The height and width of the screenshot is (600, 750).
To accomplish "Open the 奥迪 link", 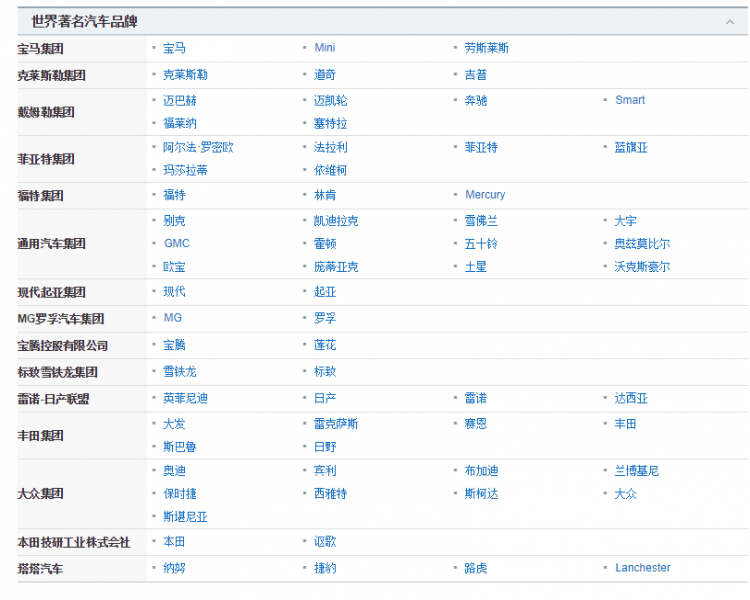I will coord(174,471).
